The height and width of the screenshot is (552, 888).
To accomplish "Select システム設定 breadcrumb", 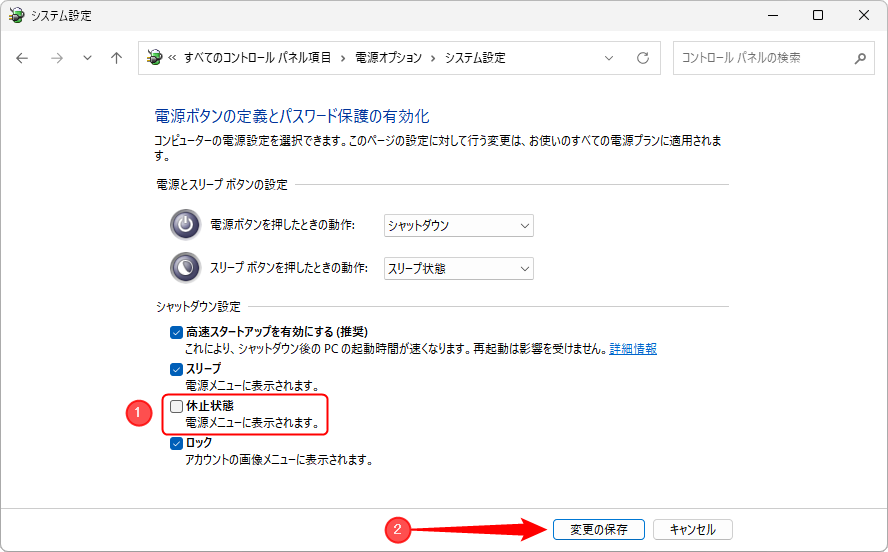I will point(475,58).
